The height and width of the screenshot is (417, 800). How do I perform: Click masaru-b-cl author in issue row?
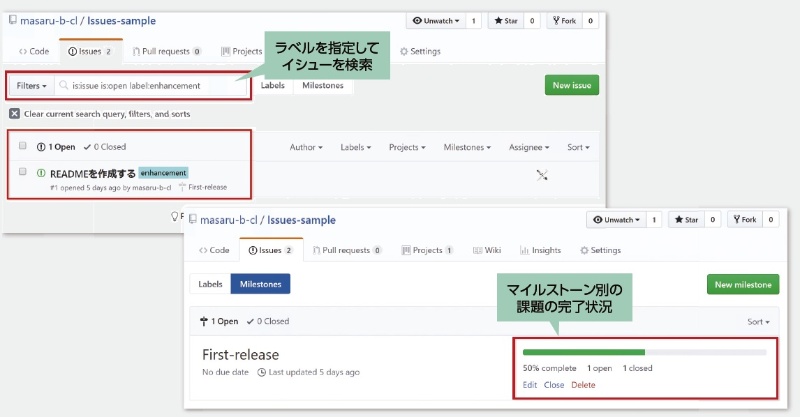coord(152,187)
